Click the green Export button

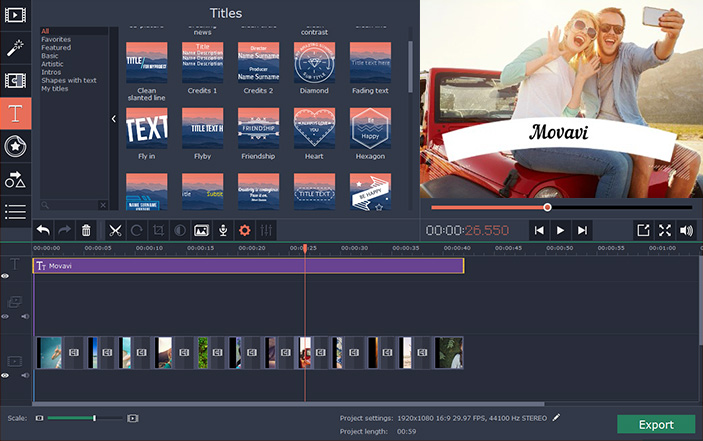click(x=656, y=424)
